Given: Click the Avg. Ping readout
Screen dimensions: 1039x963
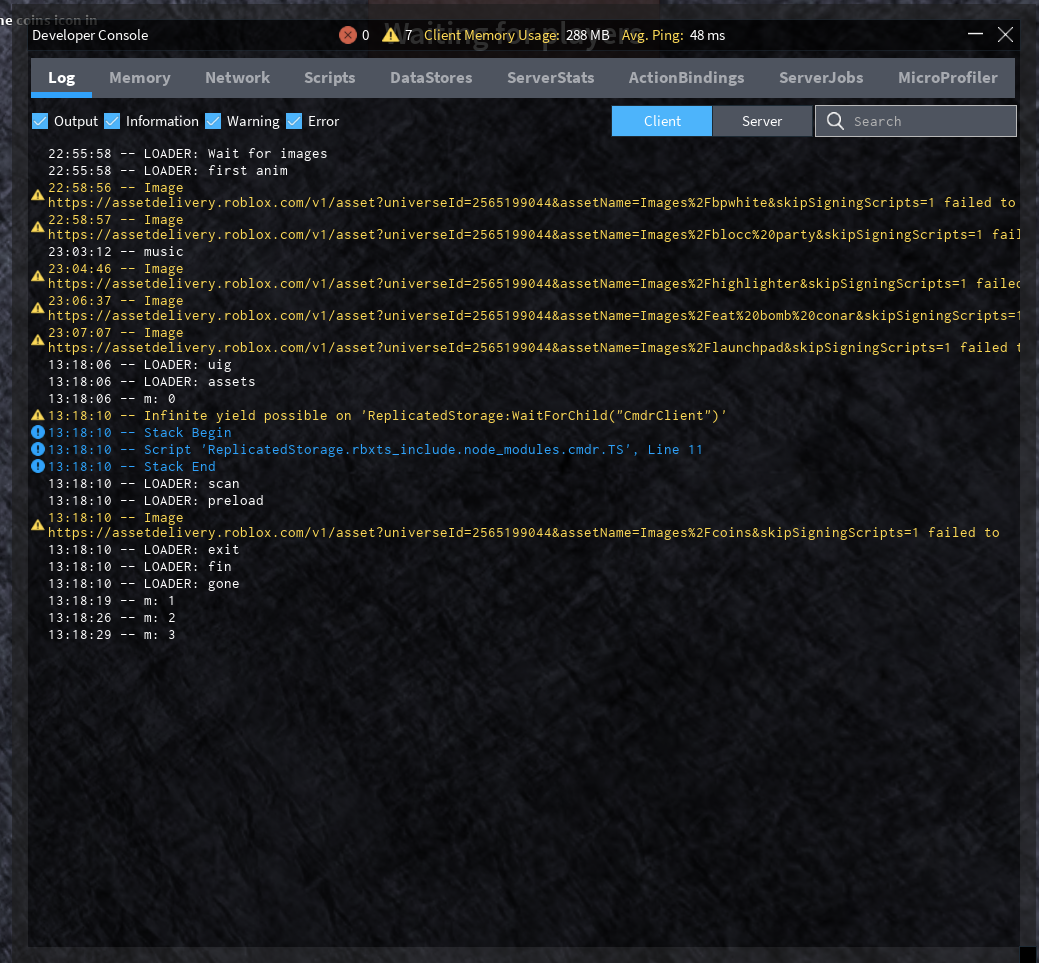Looking at the screenshot, I should (x=673, y=35).
